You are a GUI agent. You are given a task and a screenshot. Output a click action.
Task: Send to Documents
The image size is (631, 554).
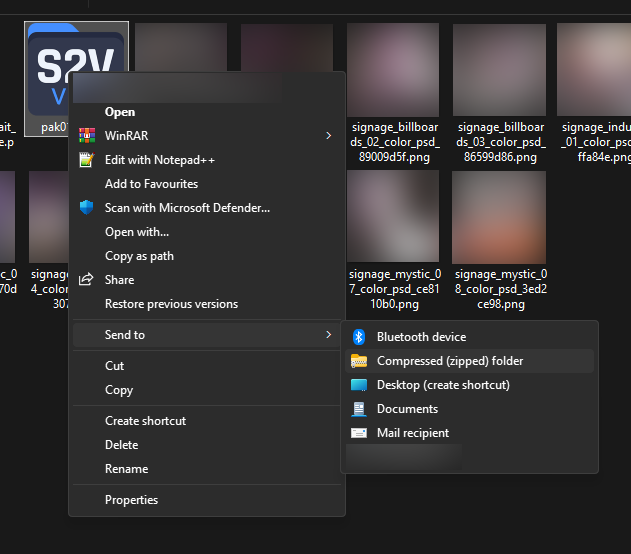coord(469,409)
